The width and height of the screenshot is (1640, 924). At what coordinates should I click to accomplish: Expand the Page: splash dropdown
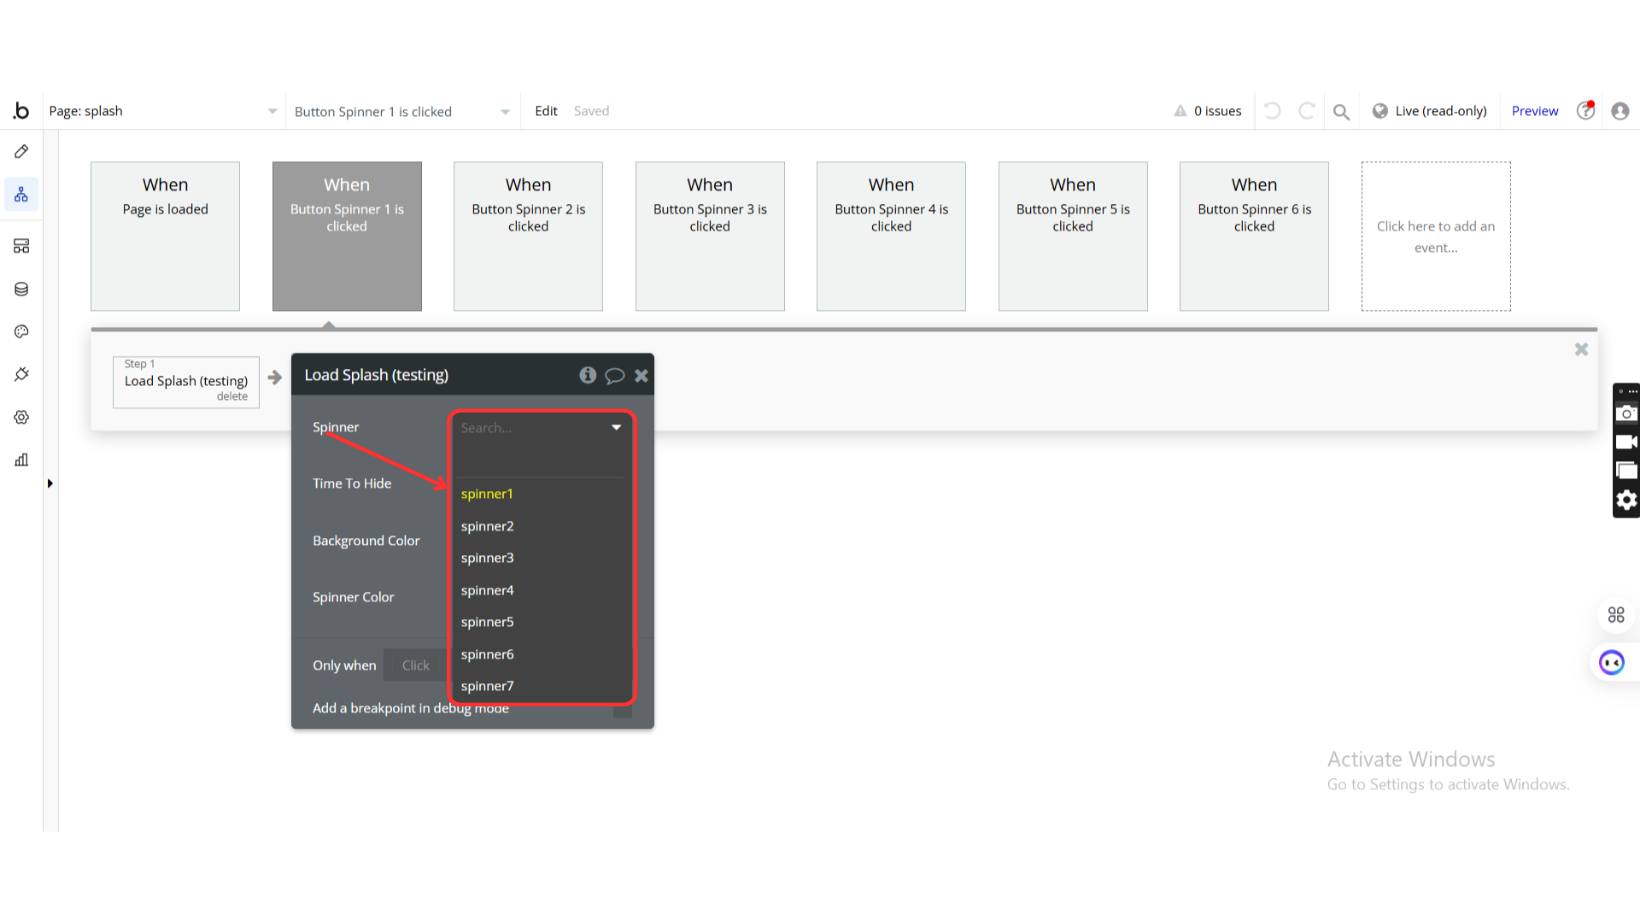(x=164, y=111)
